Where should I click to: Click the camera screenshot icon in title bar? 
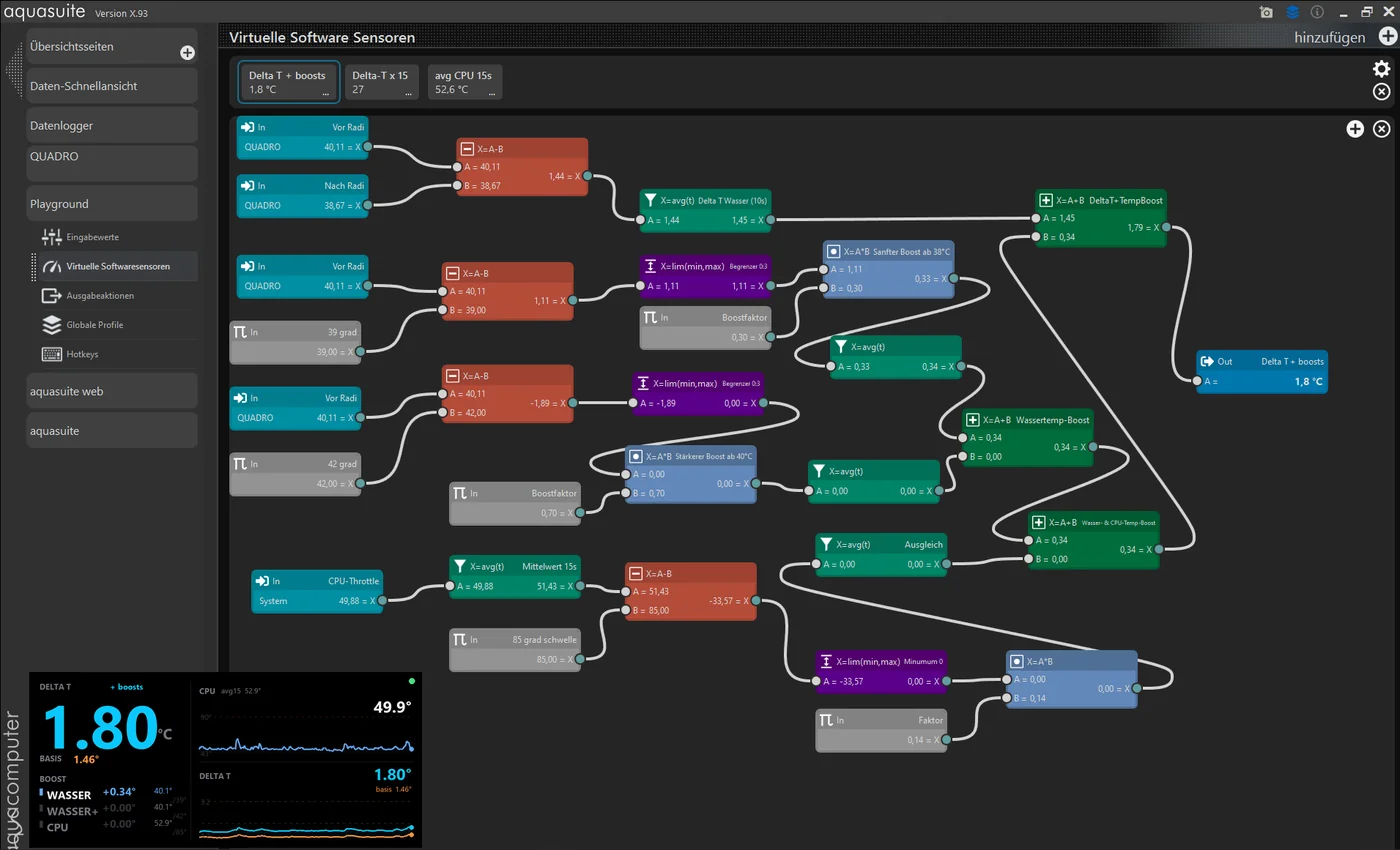(x=1267, y=12)
